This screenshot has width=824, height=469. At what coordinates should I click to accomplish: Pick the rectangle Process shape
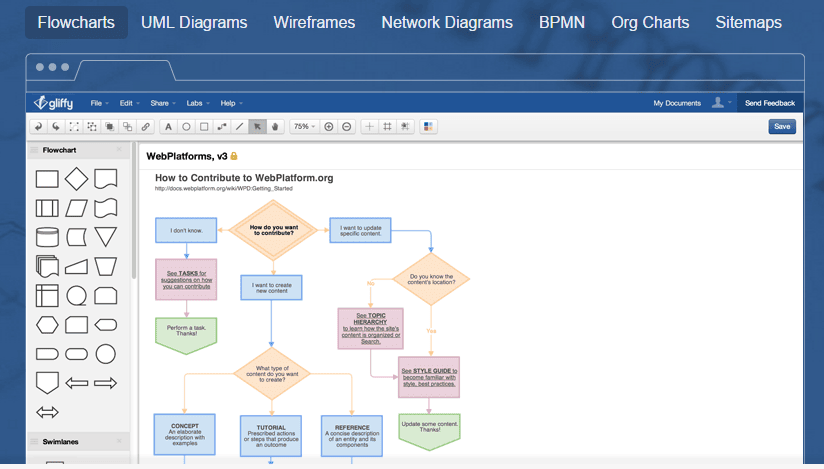(47, 179)
